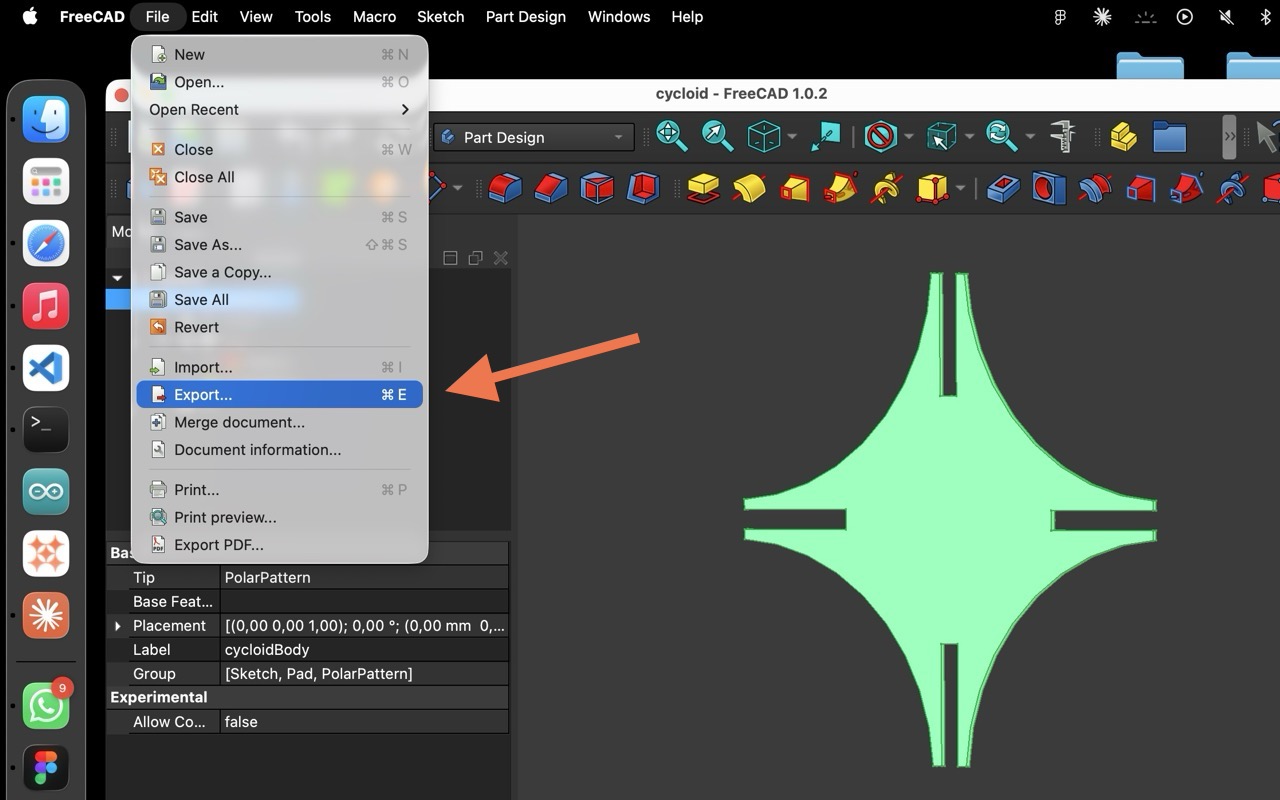The image size is (1280, 800).
Task: Toggle the panel float button
Action: pos(475,258)
